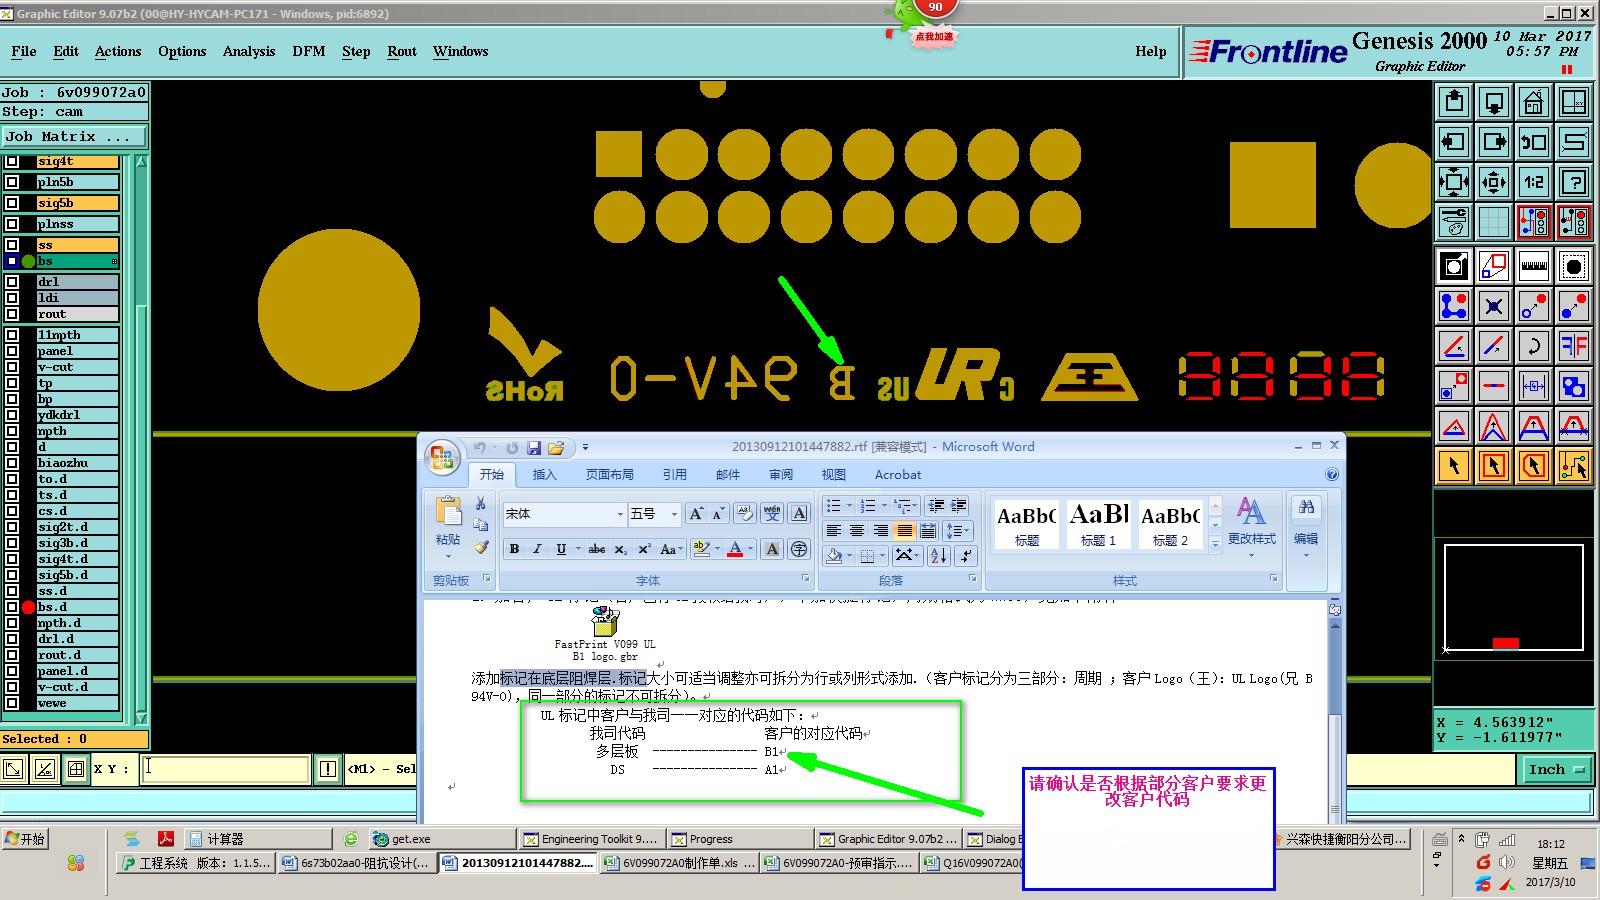Click the Cut scissors icon in Word
The image size is (1600, 900).
pos(481,504)
